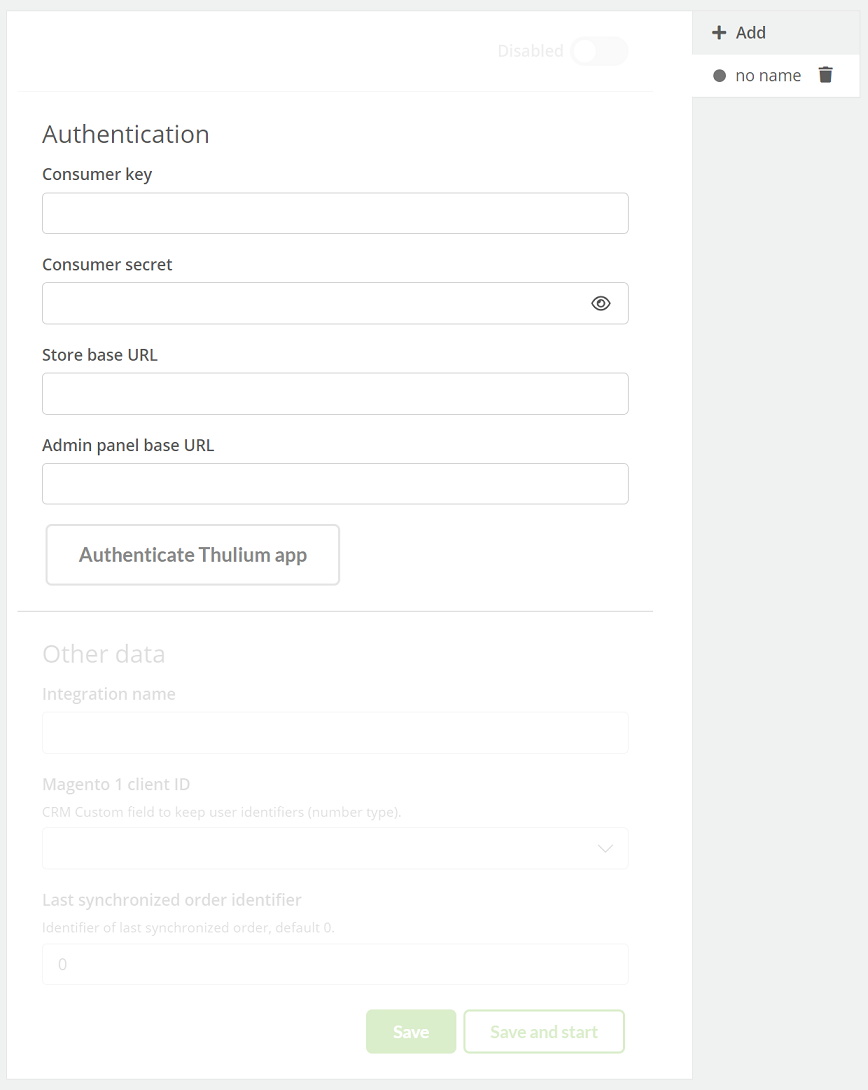Delete the 'no name' integration with the trash icon

pos(826,75)
